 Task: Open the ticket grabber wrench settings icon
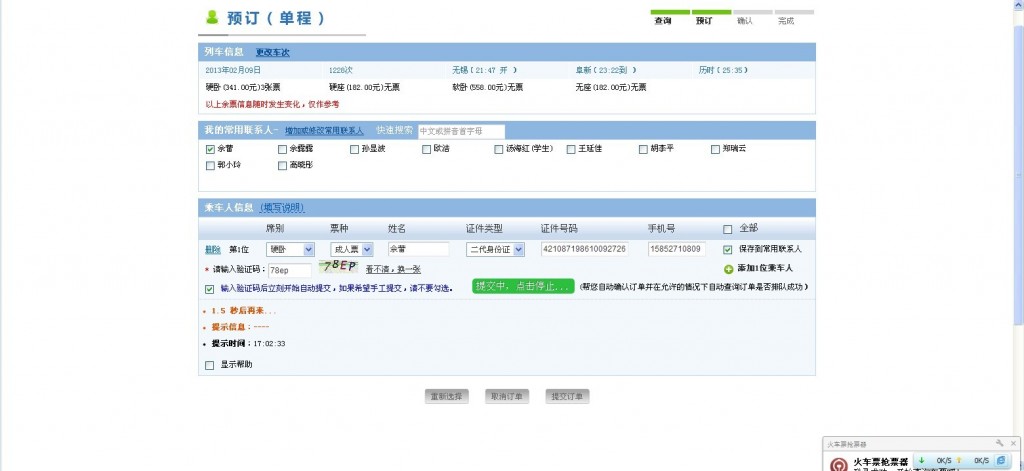coord(999,443)
